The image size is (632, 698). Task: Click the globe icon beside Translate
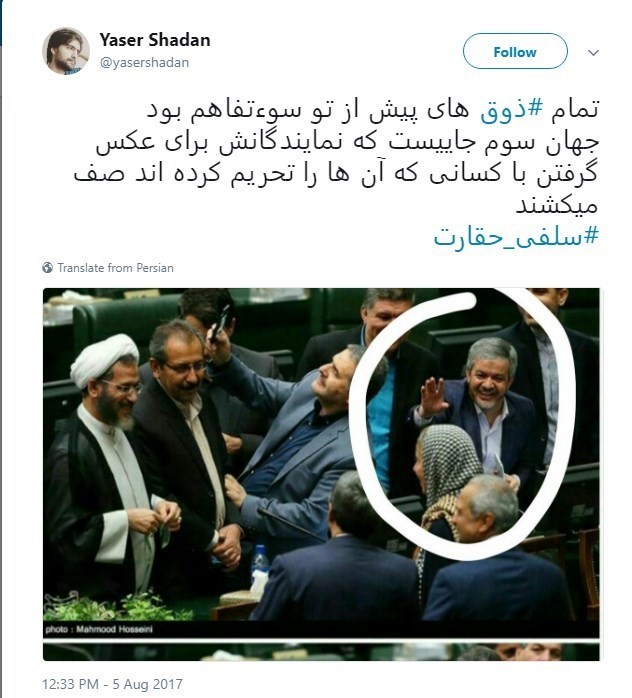coord(48,268)
